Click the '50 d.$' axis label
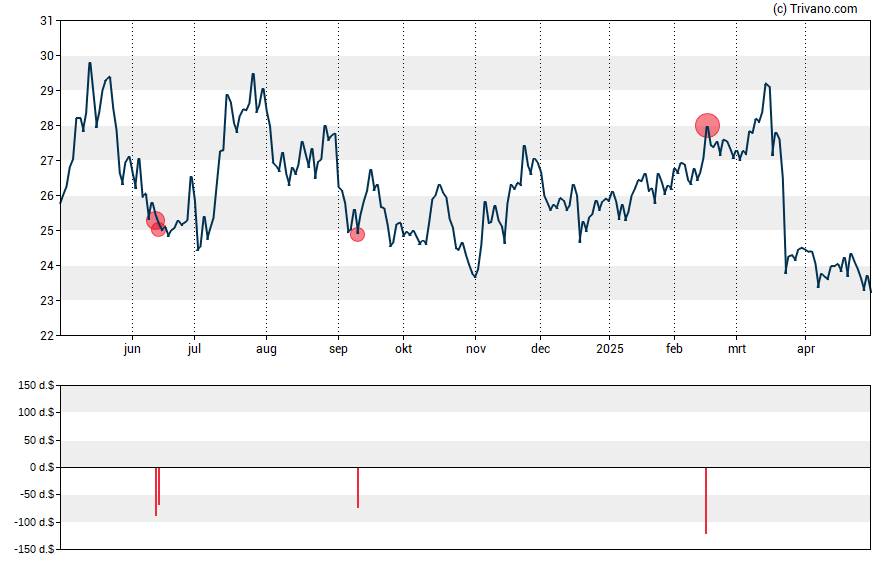Image resolution: width=888 pixels, height=565 pixels. 39,440
